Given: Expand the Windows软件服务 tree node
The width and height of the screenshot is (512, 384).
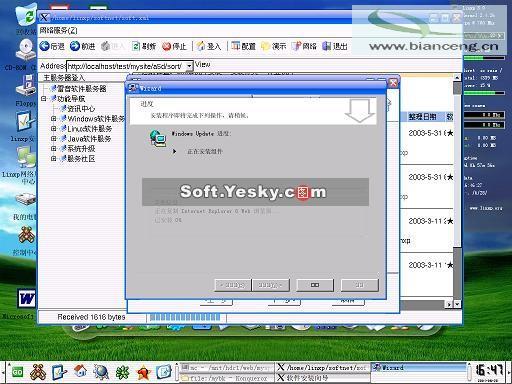Looking at the screenshot, I should pyautogui.click(x=53, y=119).
